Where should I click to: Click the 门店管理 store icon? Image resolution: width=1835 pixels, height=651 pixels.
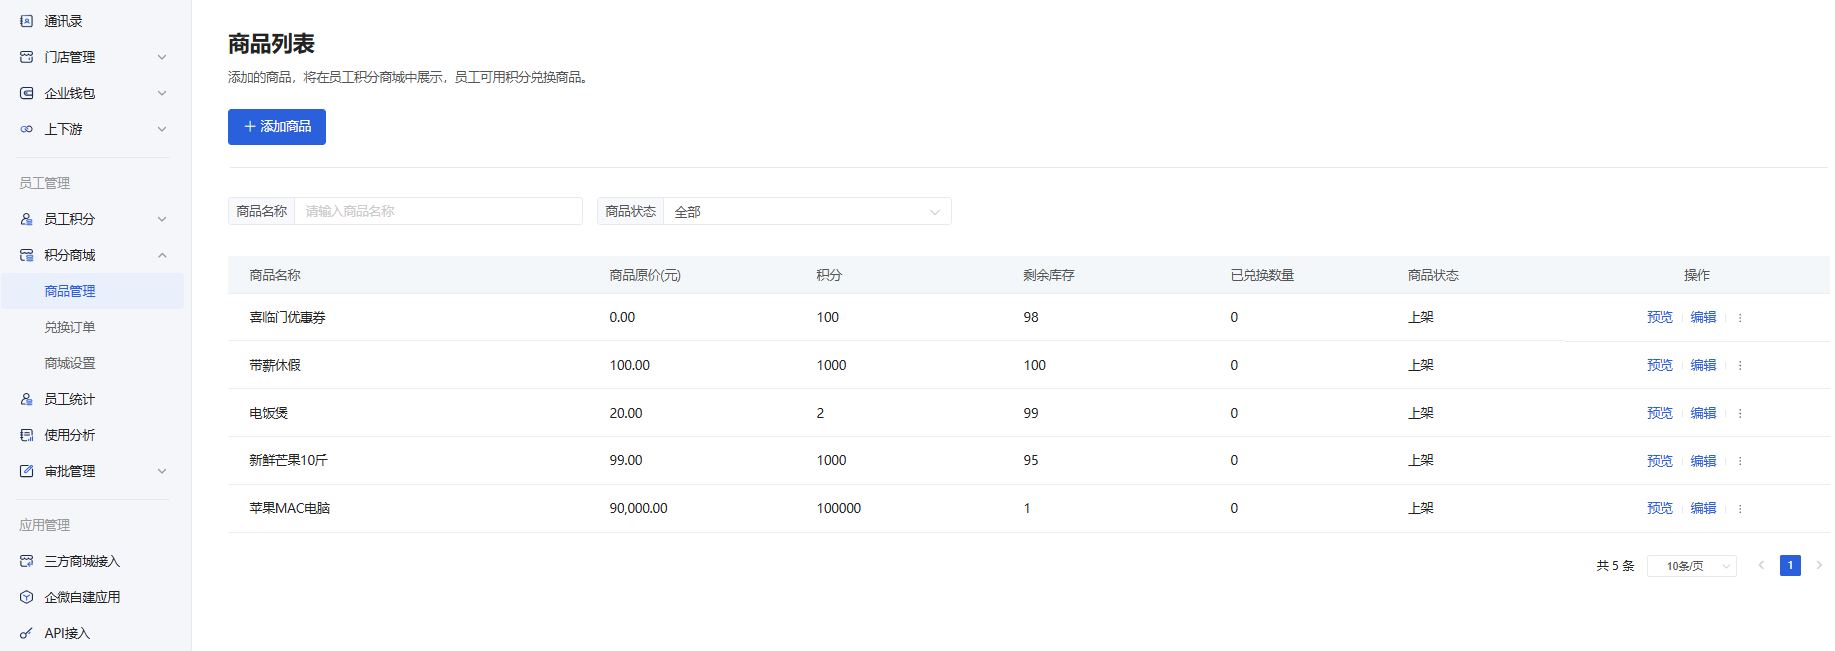click(x=27, y=57)
